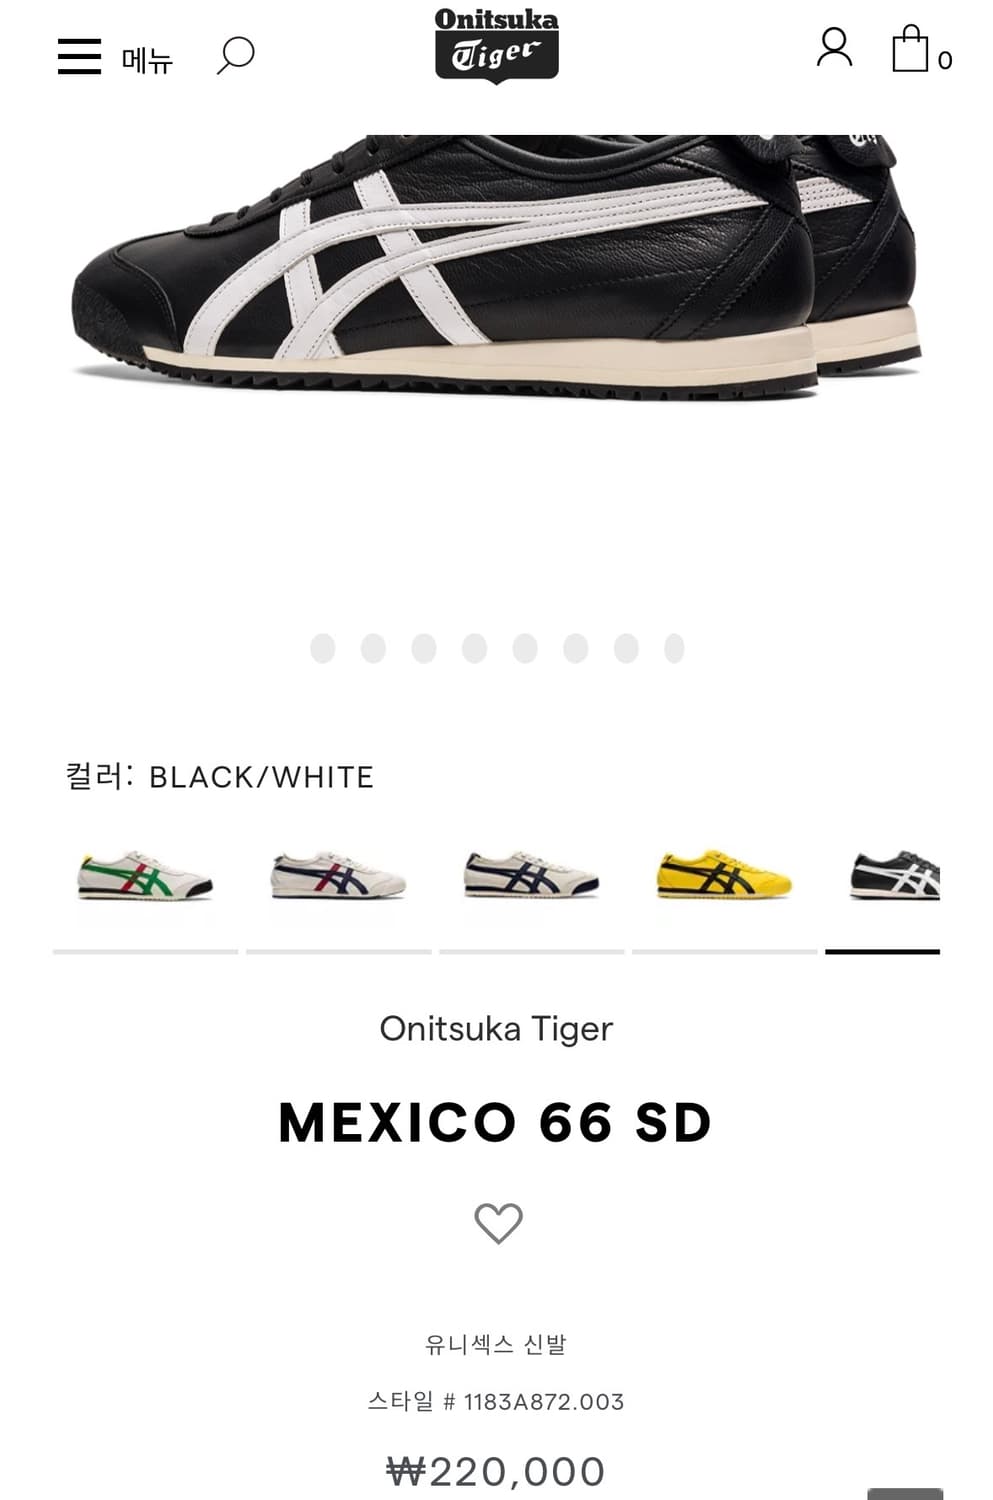The height and width of the screenshot is (1500, 993).
Task: Open the hamburger menu icon
Action: (x=79, y=57)
